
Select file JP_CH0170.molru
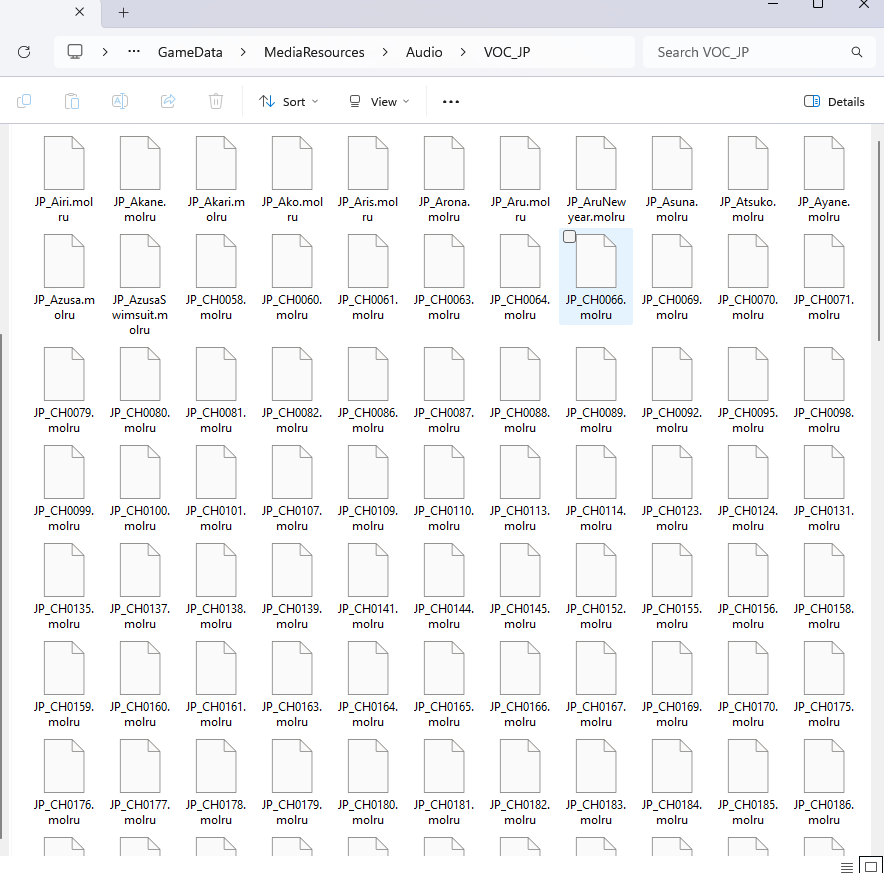coord(748,685)
